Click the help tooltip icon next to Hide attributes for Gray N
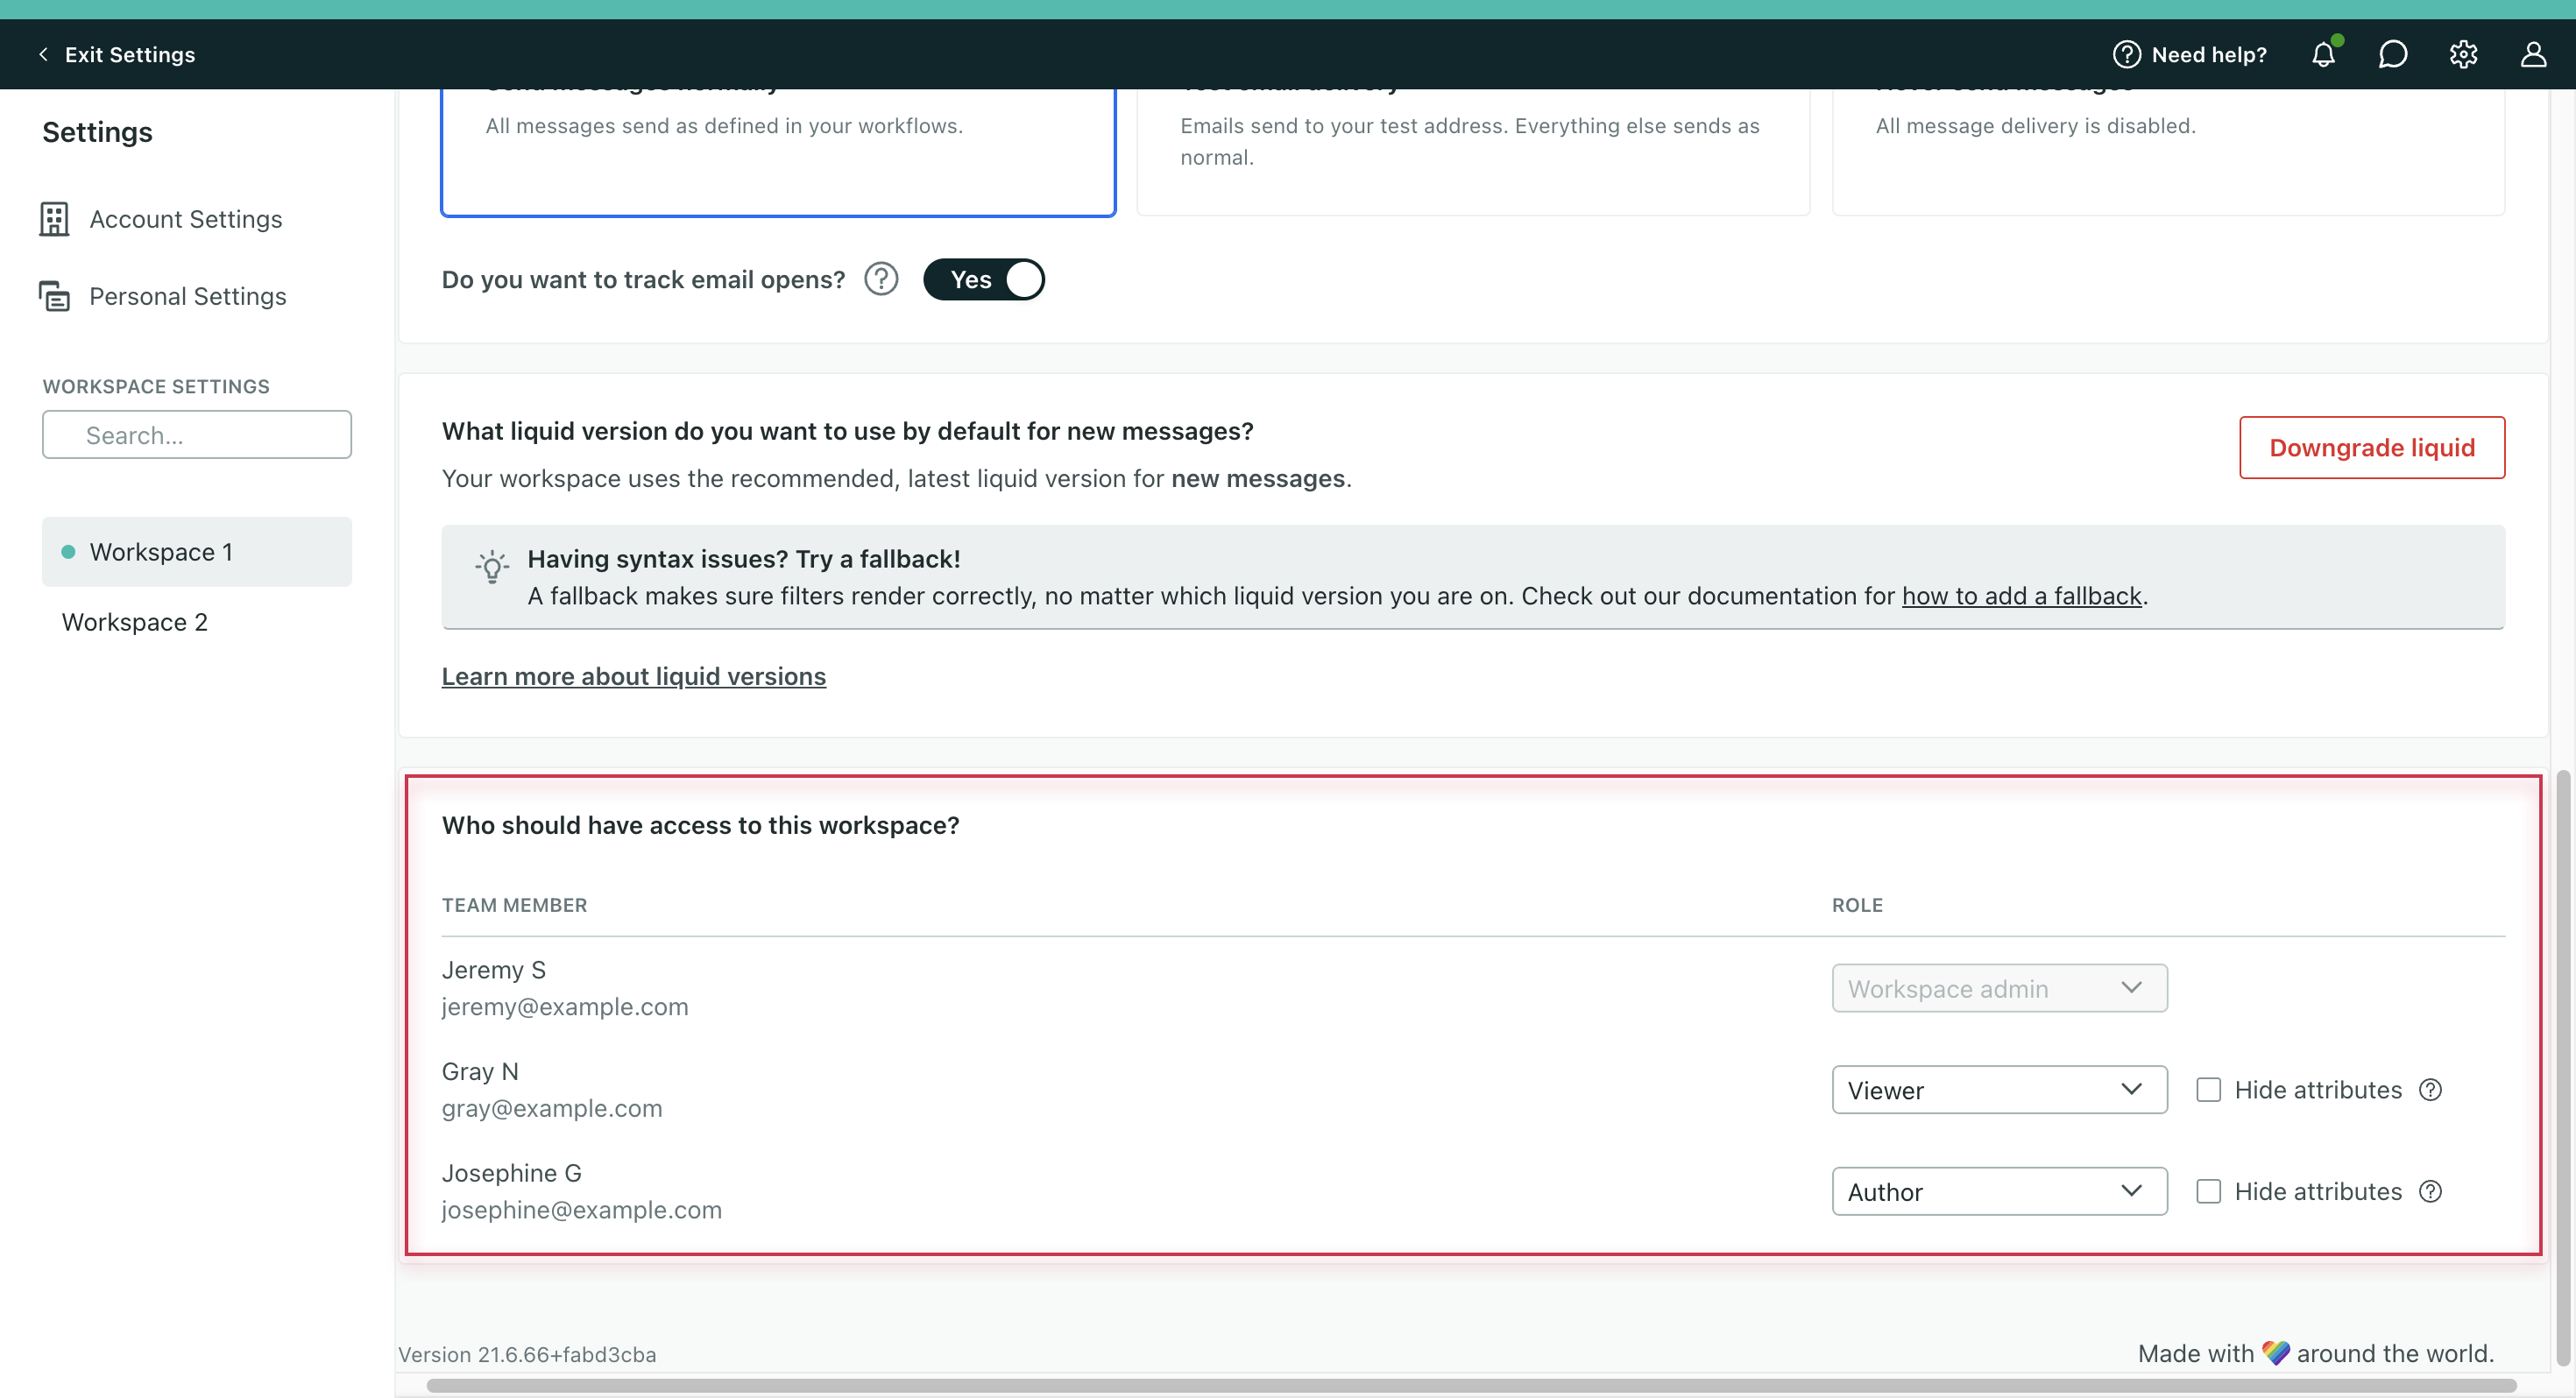 point(2430,1088)
